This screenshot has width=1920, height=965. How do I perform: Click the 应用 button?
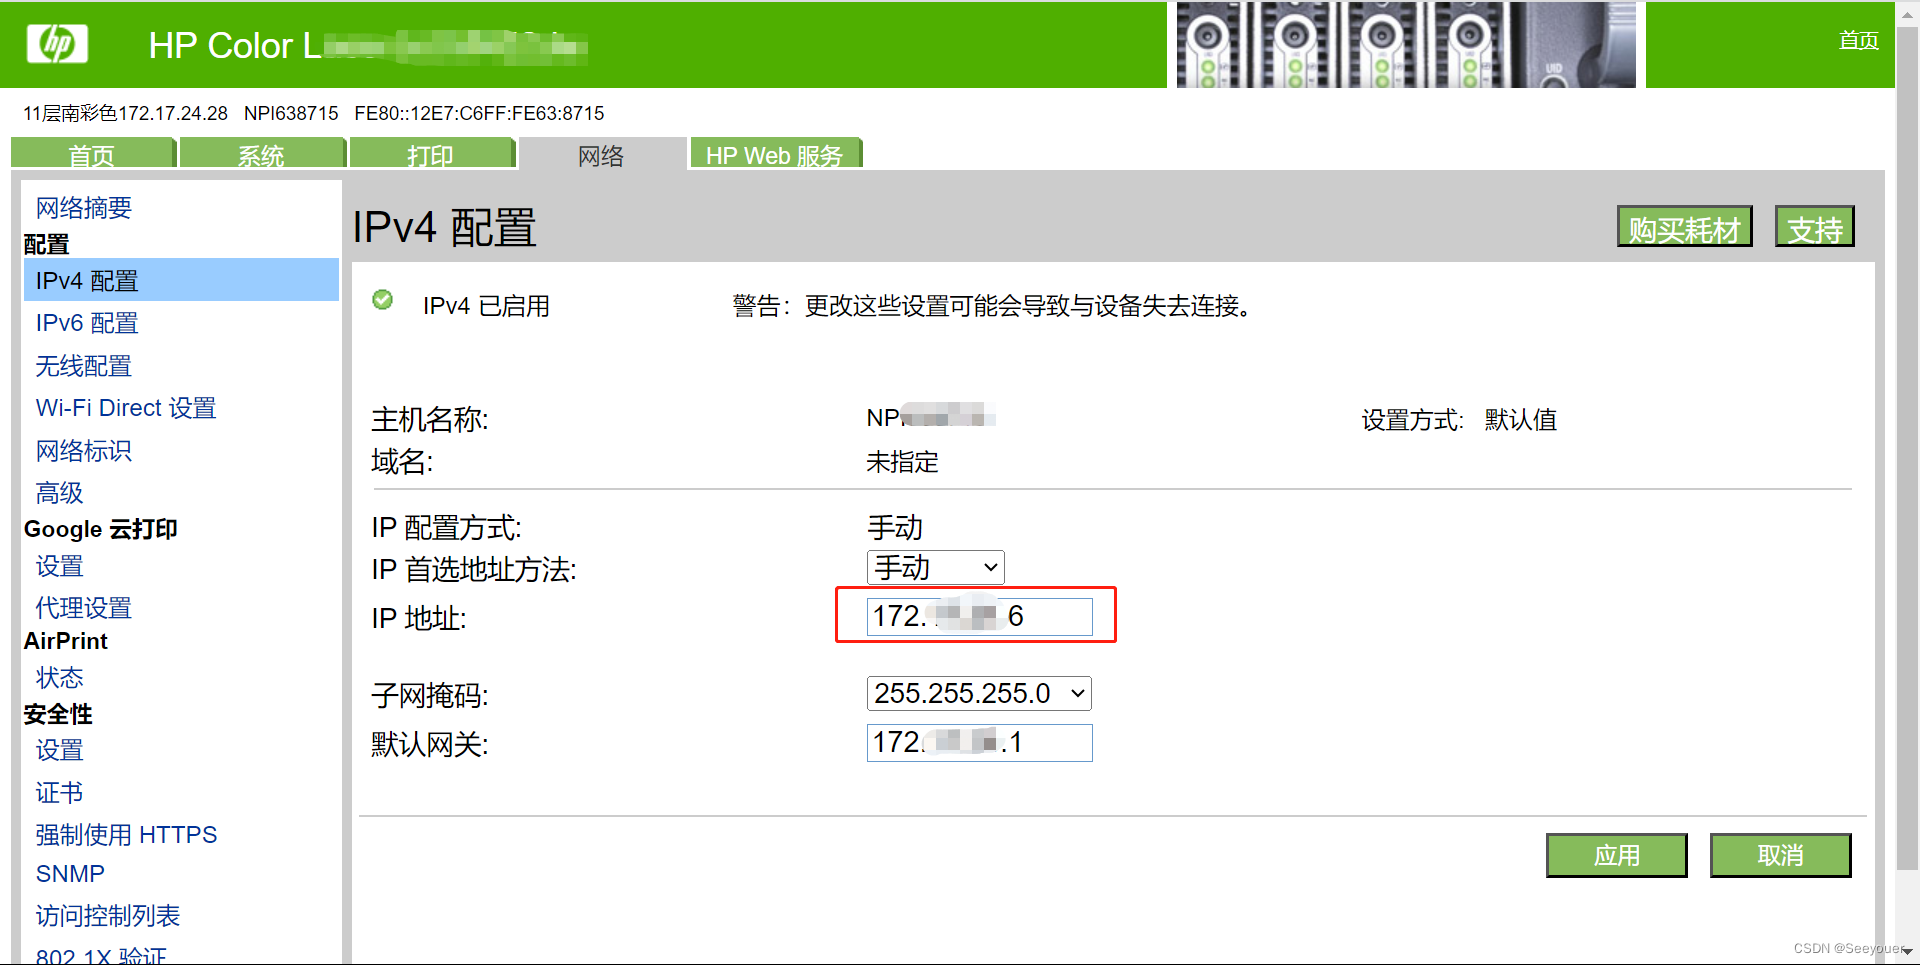click(1617, 856)
